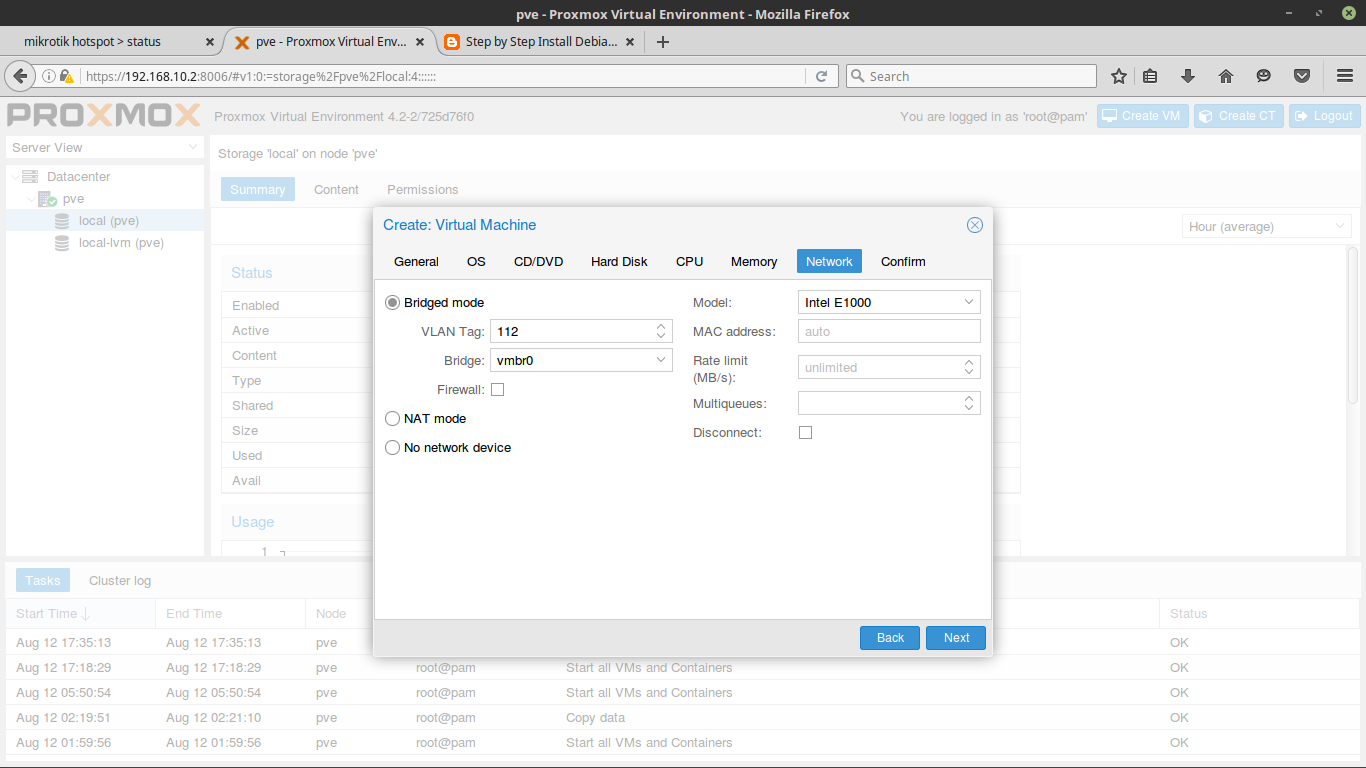
Task: Click the PROXMOX logo
Action: point(104,115)
